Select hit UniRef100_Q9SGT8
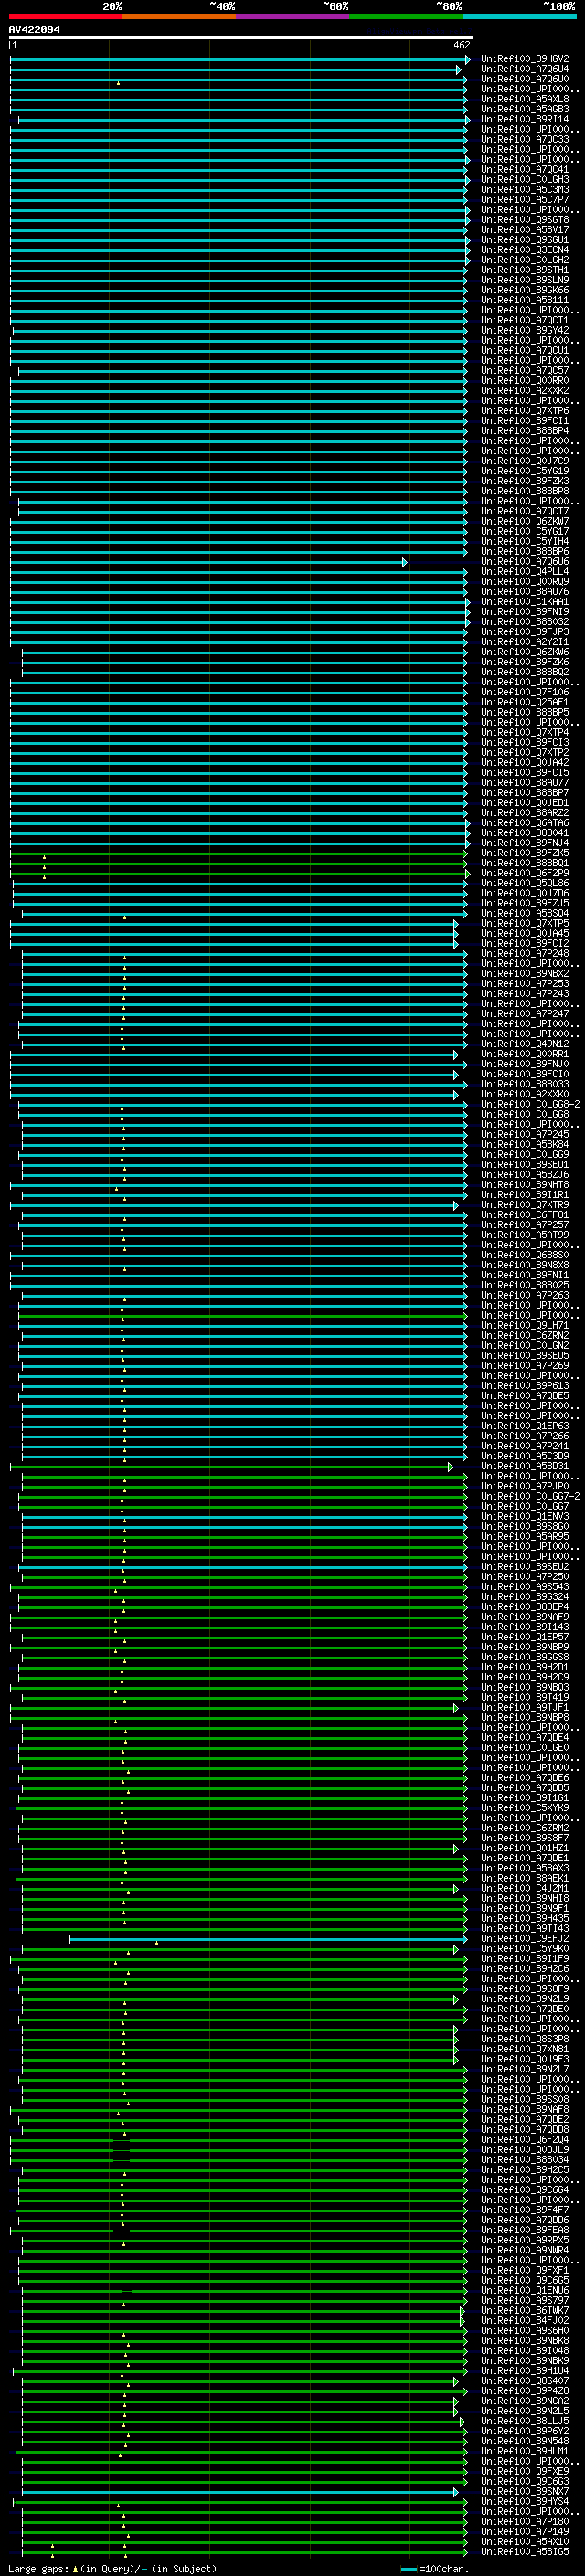 coord(525,220)
